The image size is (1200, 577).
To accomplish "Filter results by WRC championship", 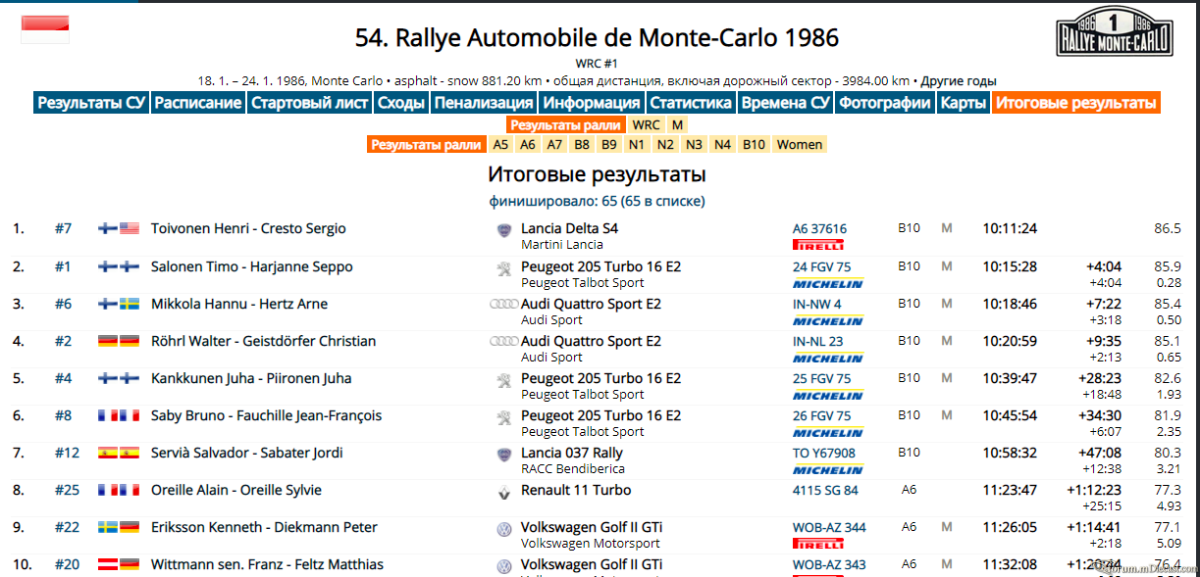I will [x=646, y=125].
